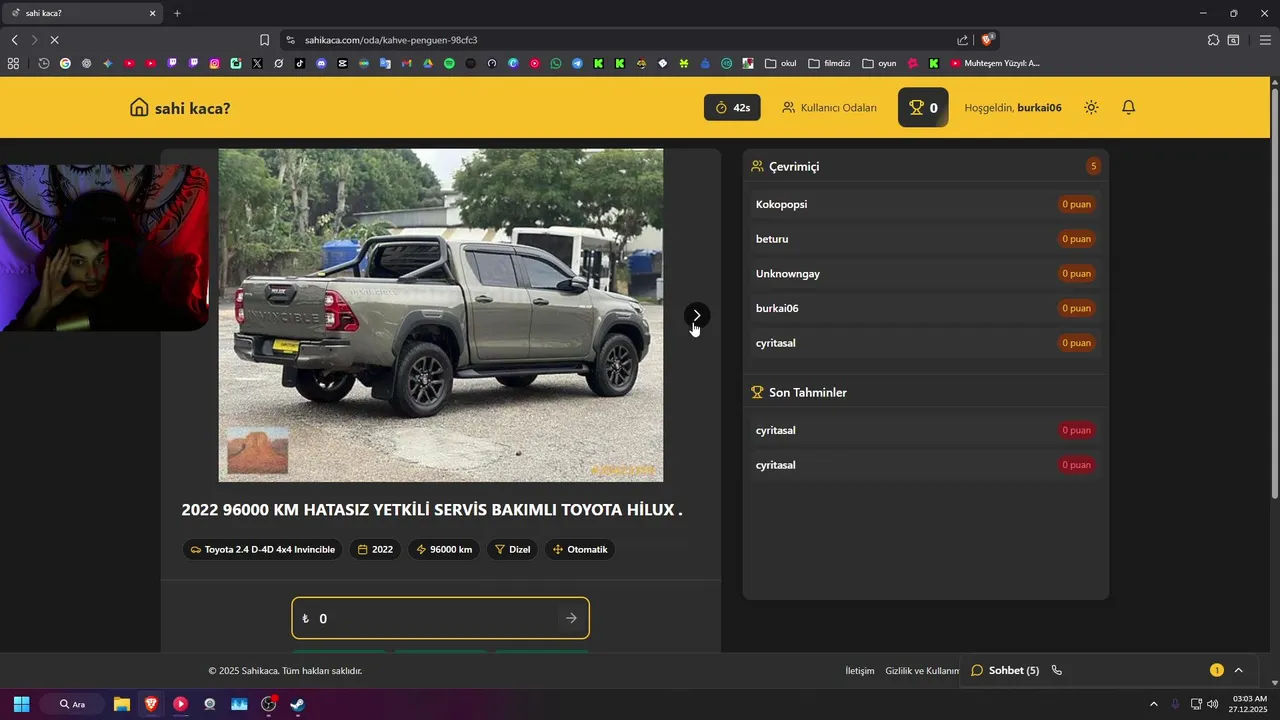Image resolution: width=1280 pixels, height=720 pixels.
Task: Share this page icon in address bar
Action: point(962,40)
